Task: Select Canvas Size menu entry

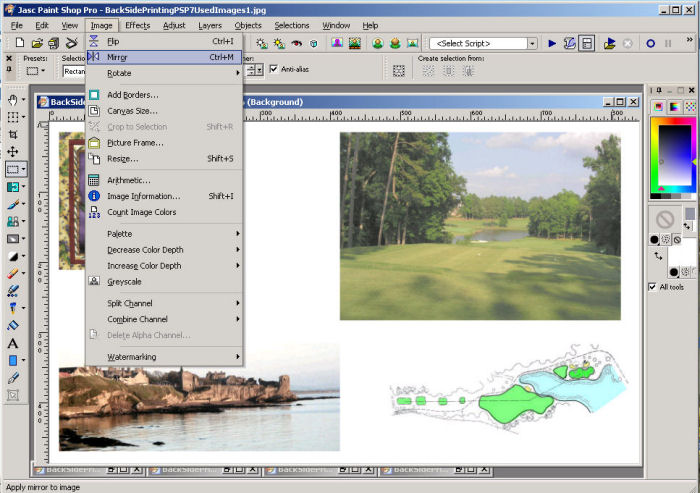Action: [132, 111]
